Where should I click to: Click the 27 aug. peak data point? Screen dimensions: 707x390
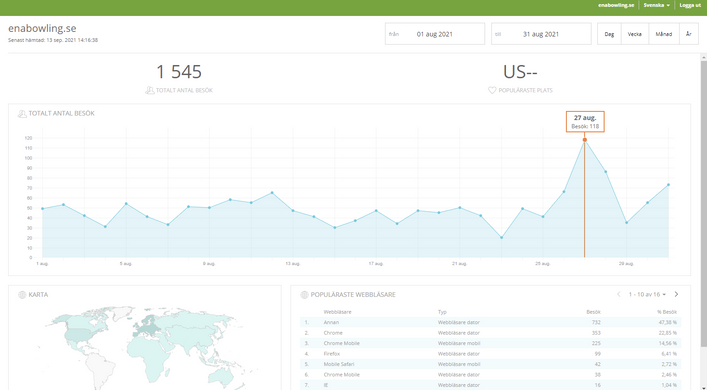pyautogui.click(x=585, y=140)
